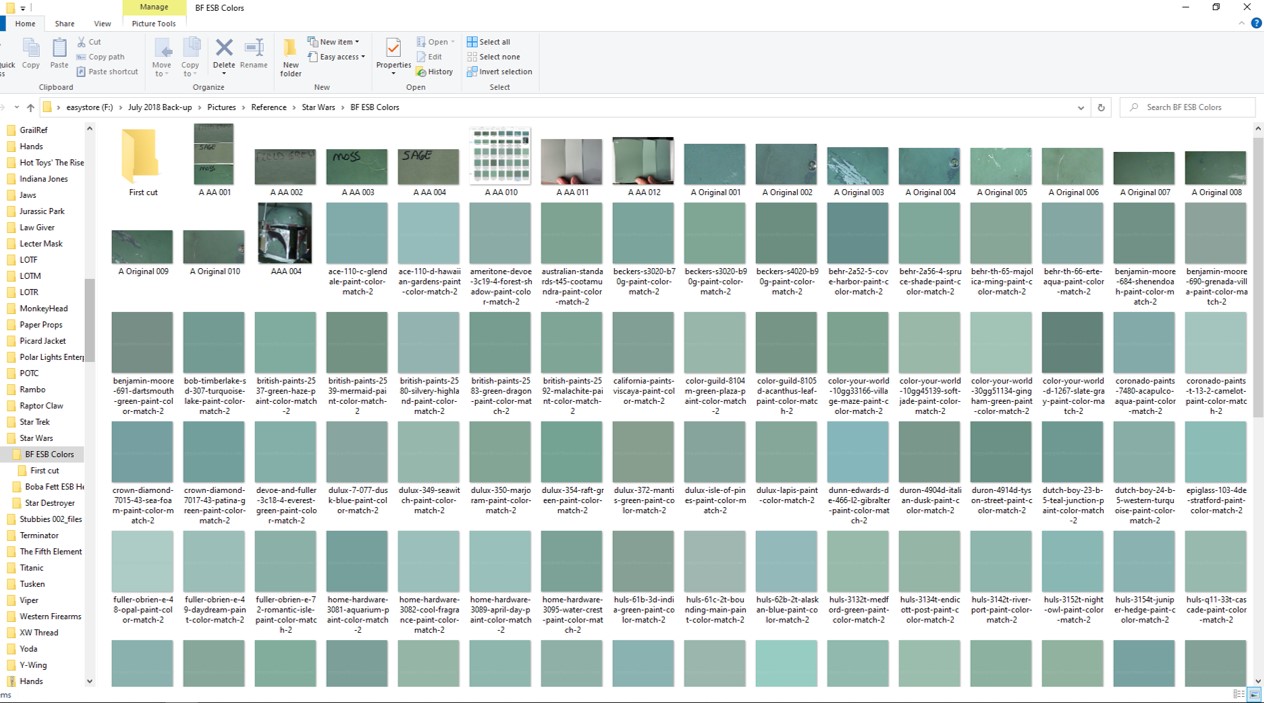
Task: Click the Paste shortcut icon
Action: tap(81, 72)
